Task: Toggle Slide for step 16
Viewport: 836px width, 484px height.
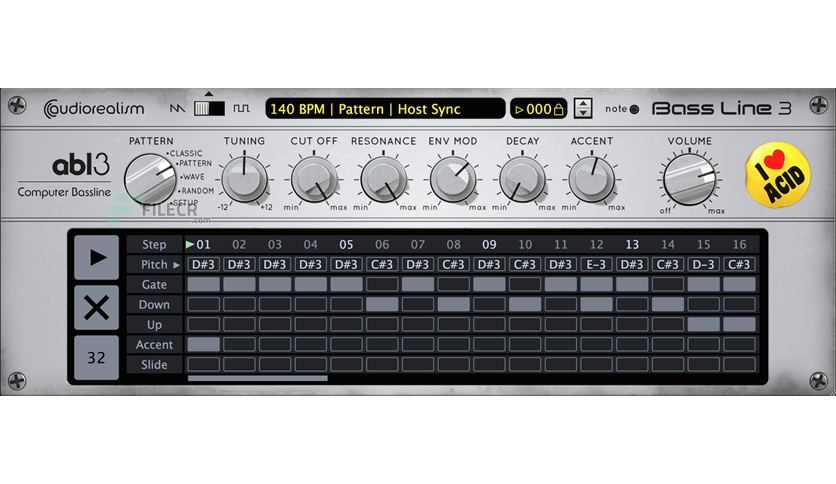Action: coord(739,365)
